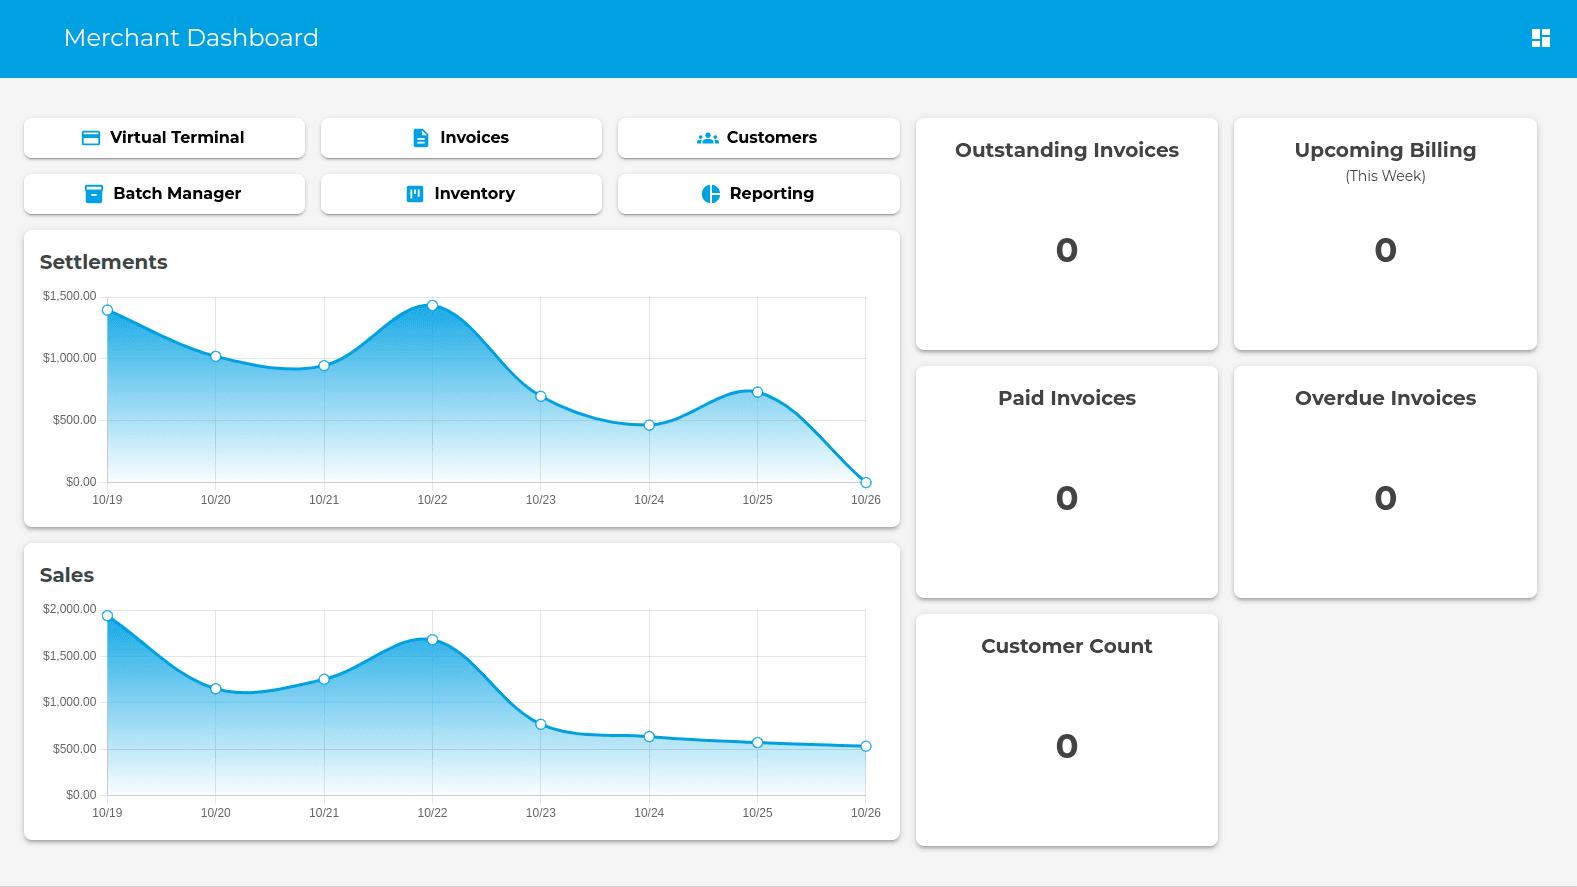
Task: Click the board icon beside Inventory
Action: (x=415, y=194)
